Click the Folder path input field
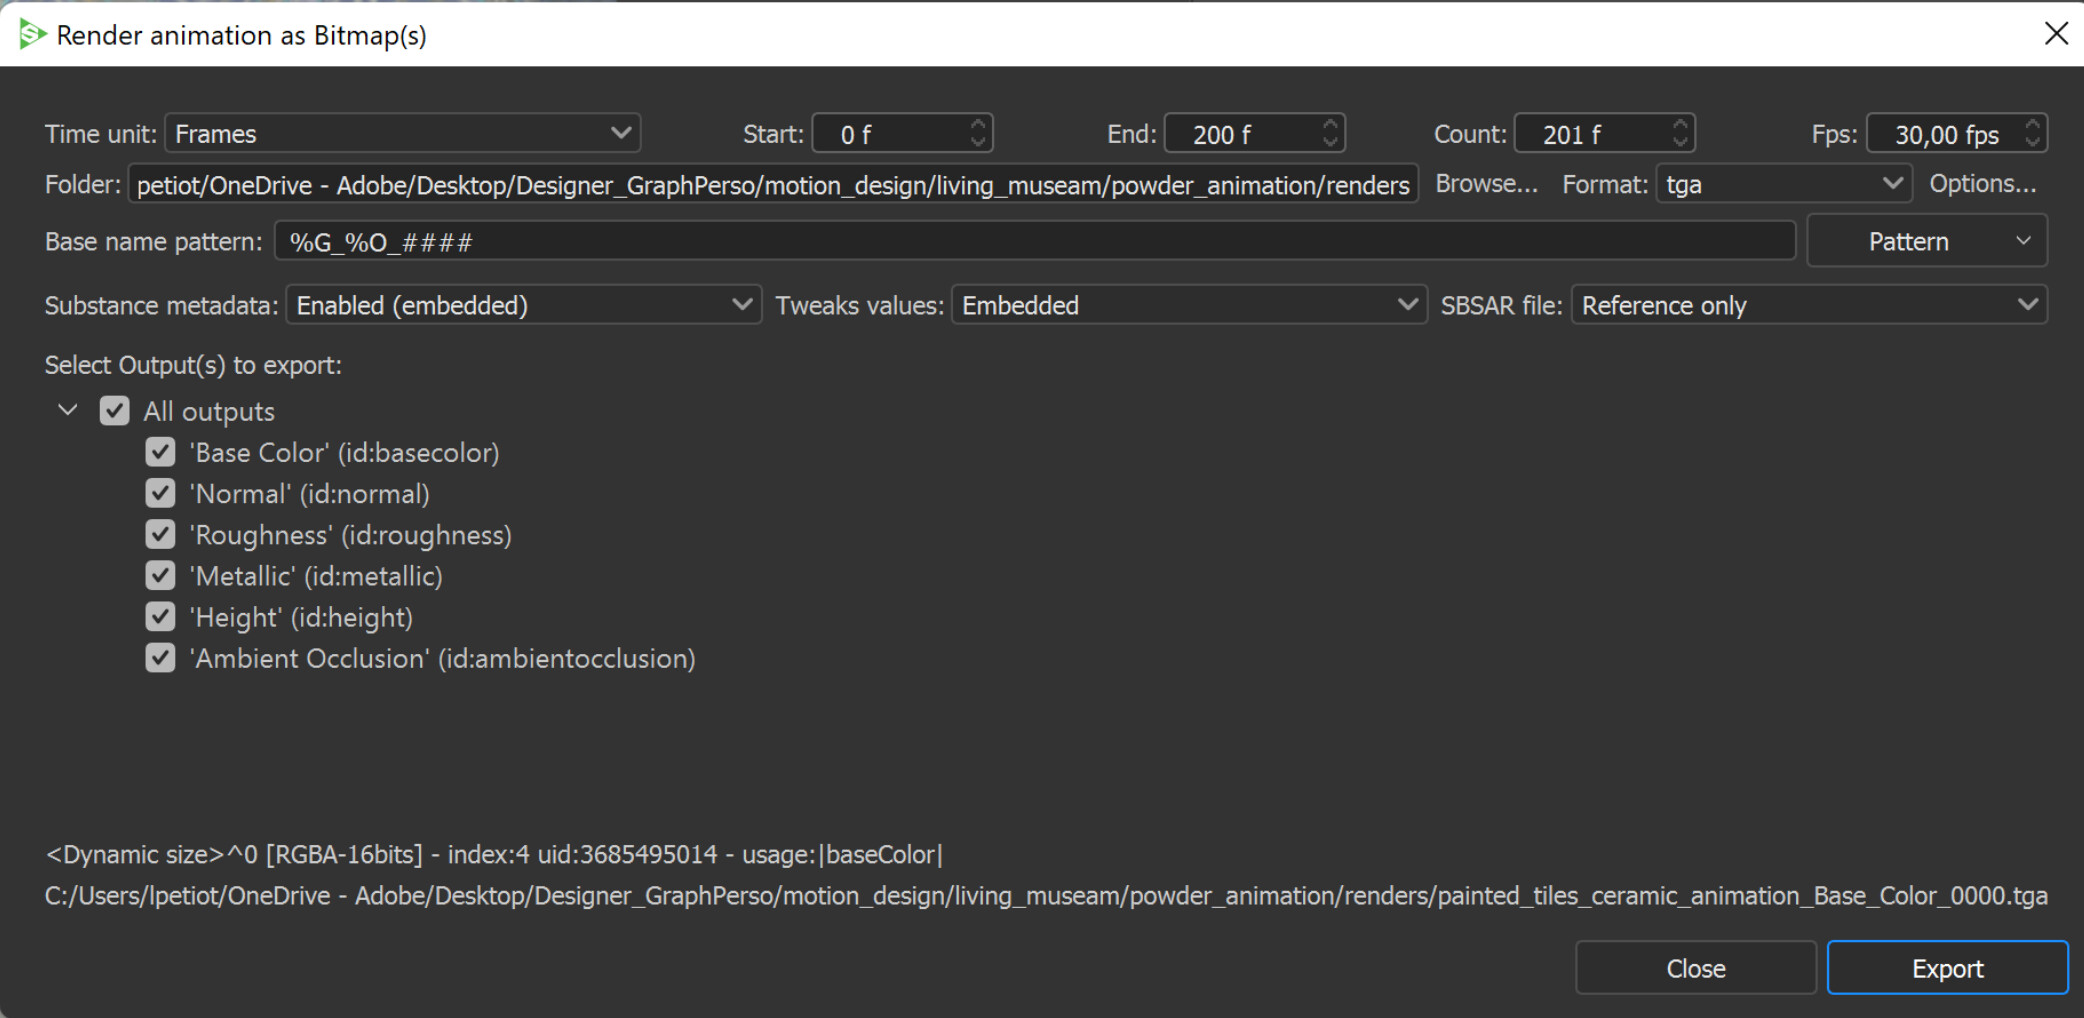2084x1018 pixels. [773, 185]
